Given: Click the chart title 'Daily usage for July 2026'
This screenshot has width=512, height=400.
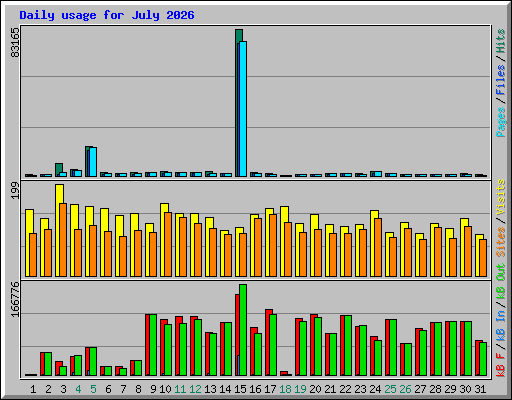Looking at the screenshot, I should pyautogui.click(x=107, y=15).
